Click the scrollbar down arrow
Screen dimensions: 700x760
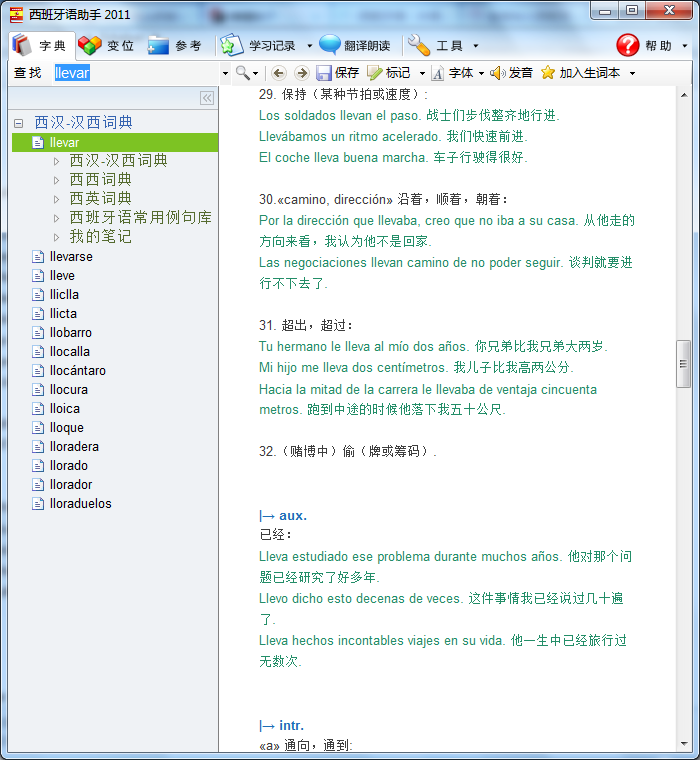click(x=684, y=744)
